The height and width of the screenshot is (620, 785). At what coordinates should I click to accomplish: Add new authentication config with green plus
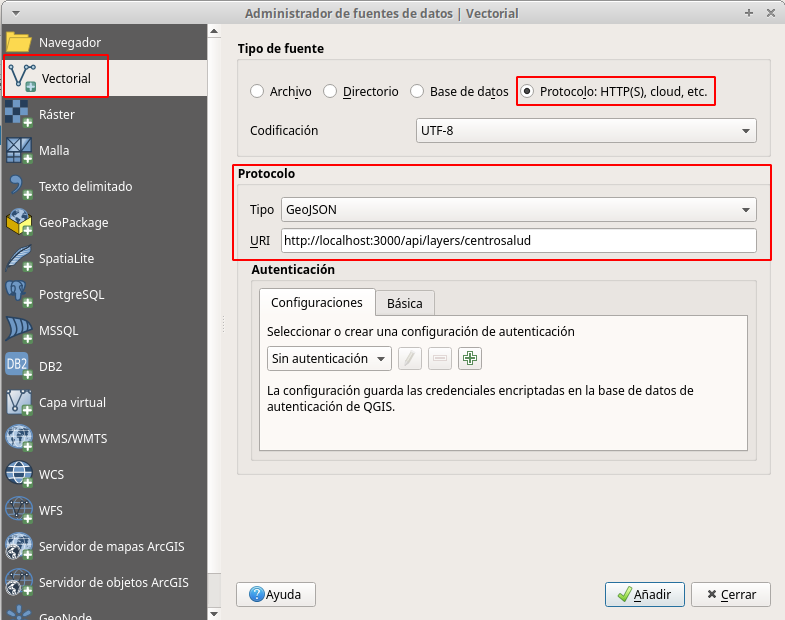[x=470, y=359]
